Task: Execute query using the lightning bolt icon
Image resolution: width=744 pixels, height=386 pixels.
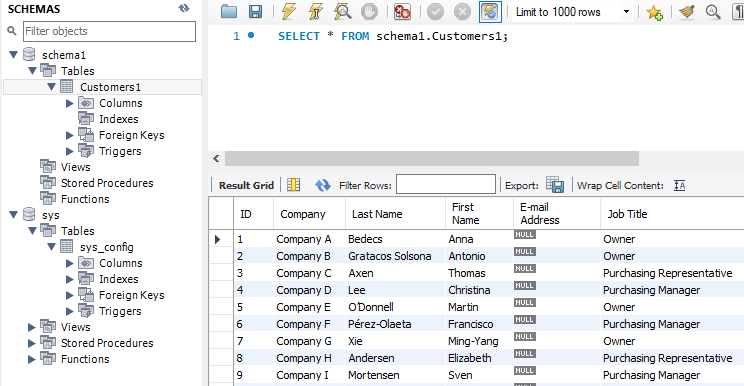Action: 288,12
